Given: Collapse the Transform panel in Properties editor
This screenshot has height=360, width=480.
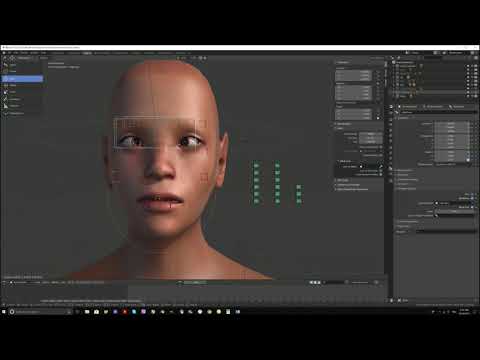Looking at the screenshot, I should coord(404,118).
